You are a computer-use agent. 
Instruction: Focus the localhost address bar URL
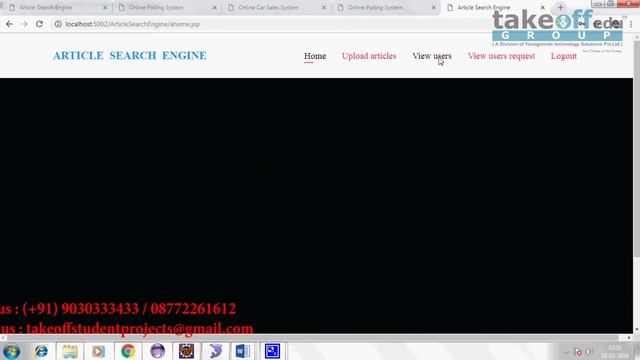coord(133,24)
